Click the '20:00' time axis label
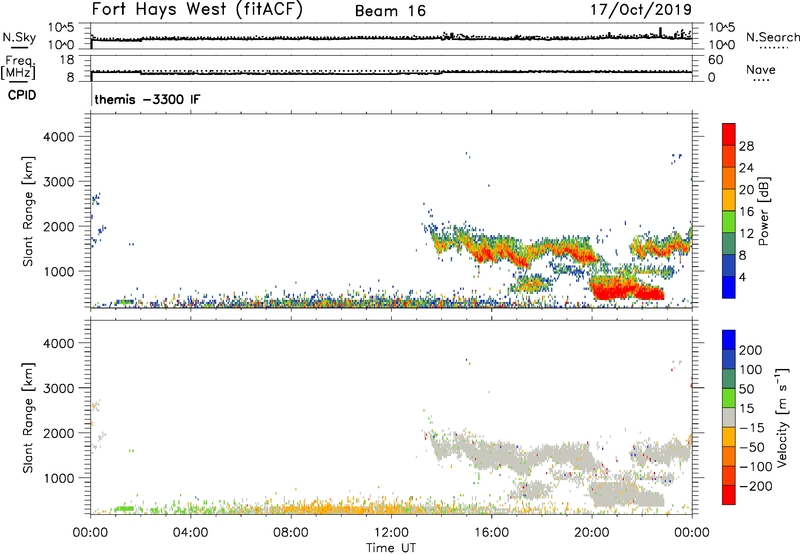Screen dimensions: 800x554 pyautogui.click(x=591, y=533)
